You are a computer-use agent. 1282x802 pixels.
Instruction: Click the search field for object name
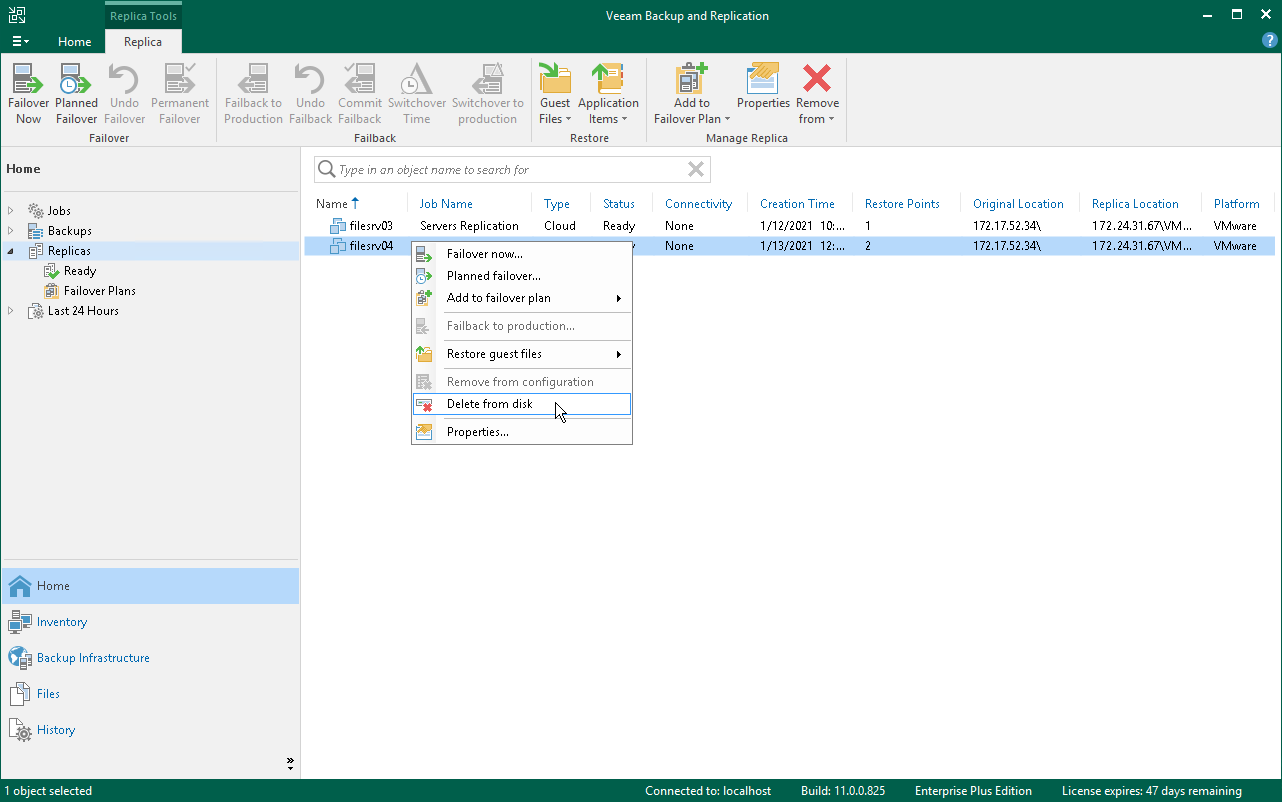(x=510, y=170)
